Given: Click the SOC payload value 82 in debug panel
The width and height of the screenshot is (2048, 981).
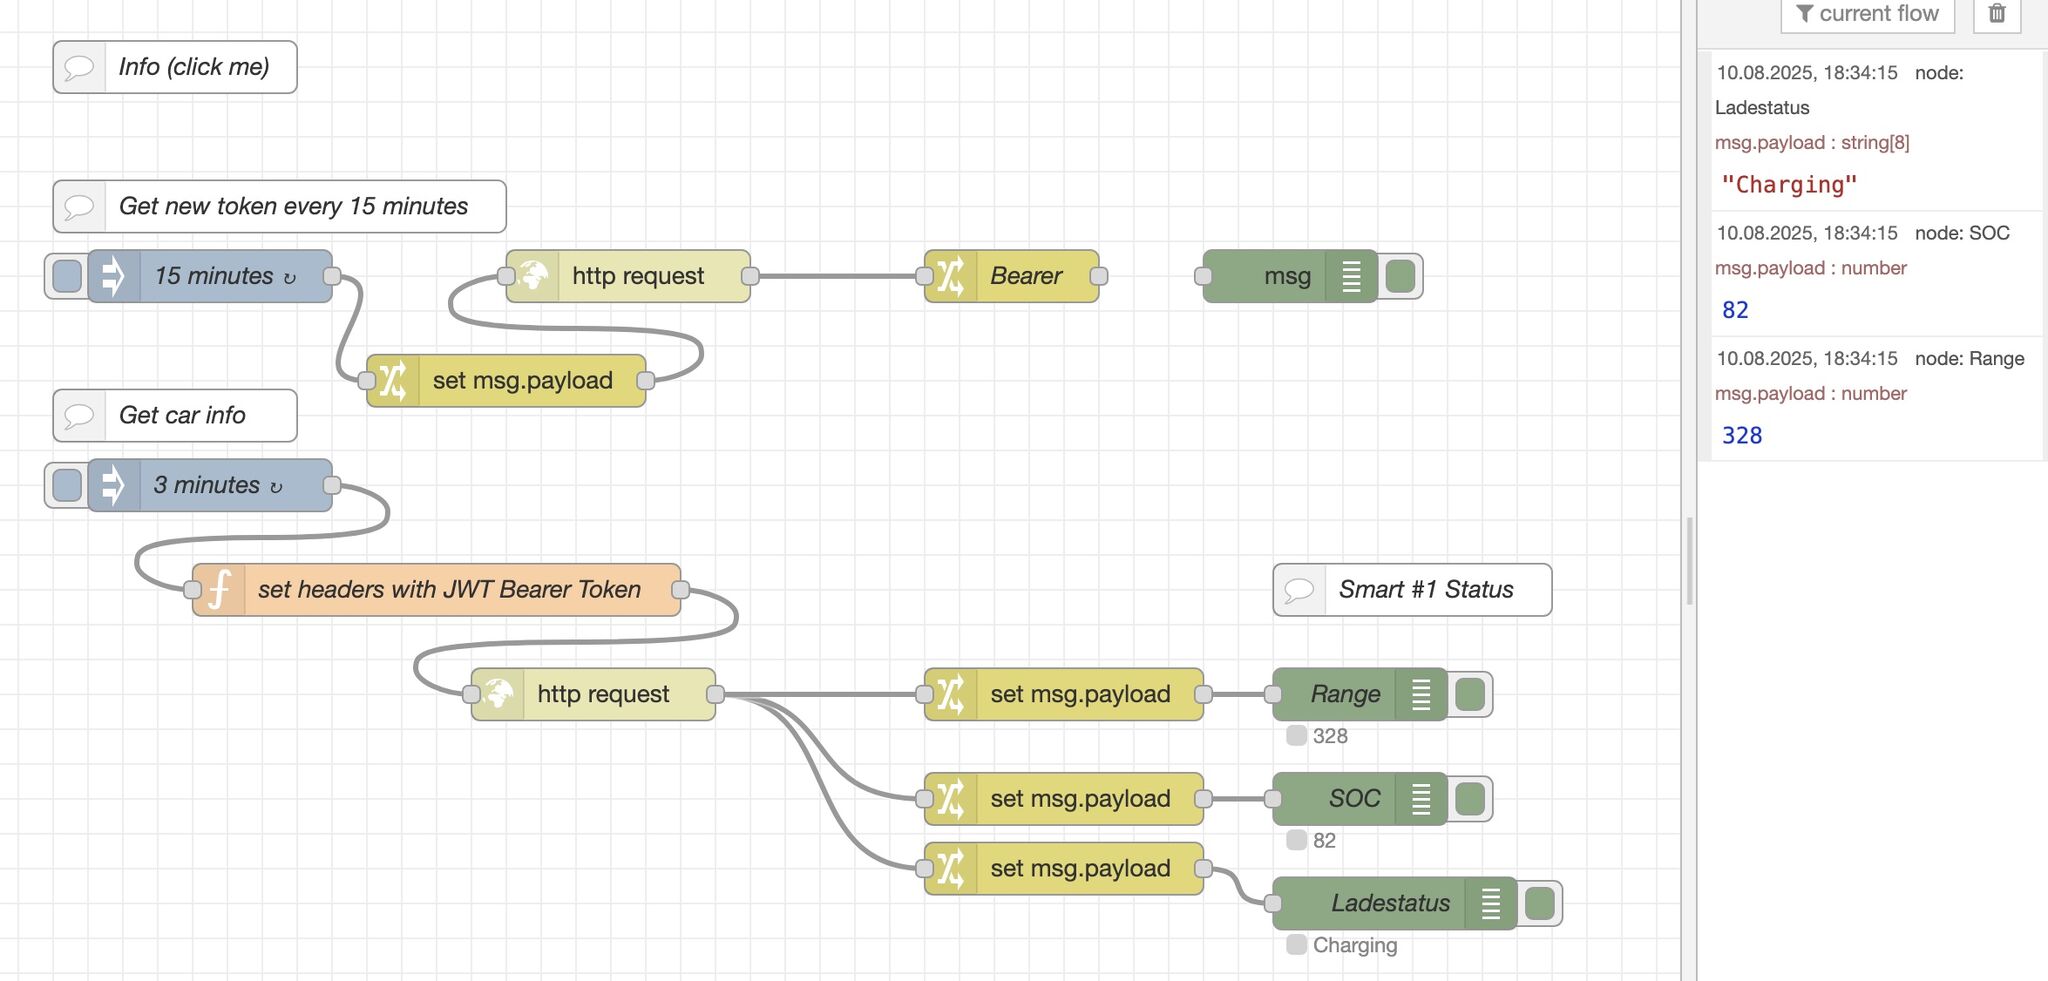Looking at the screenshot, I should [x=1735, y=310].
